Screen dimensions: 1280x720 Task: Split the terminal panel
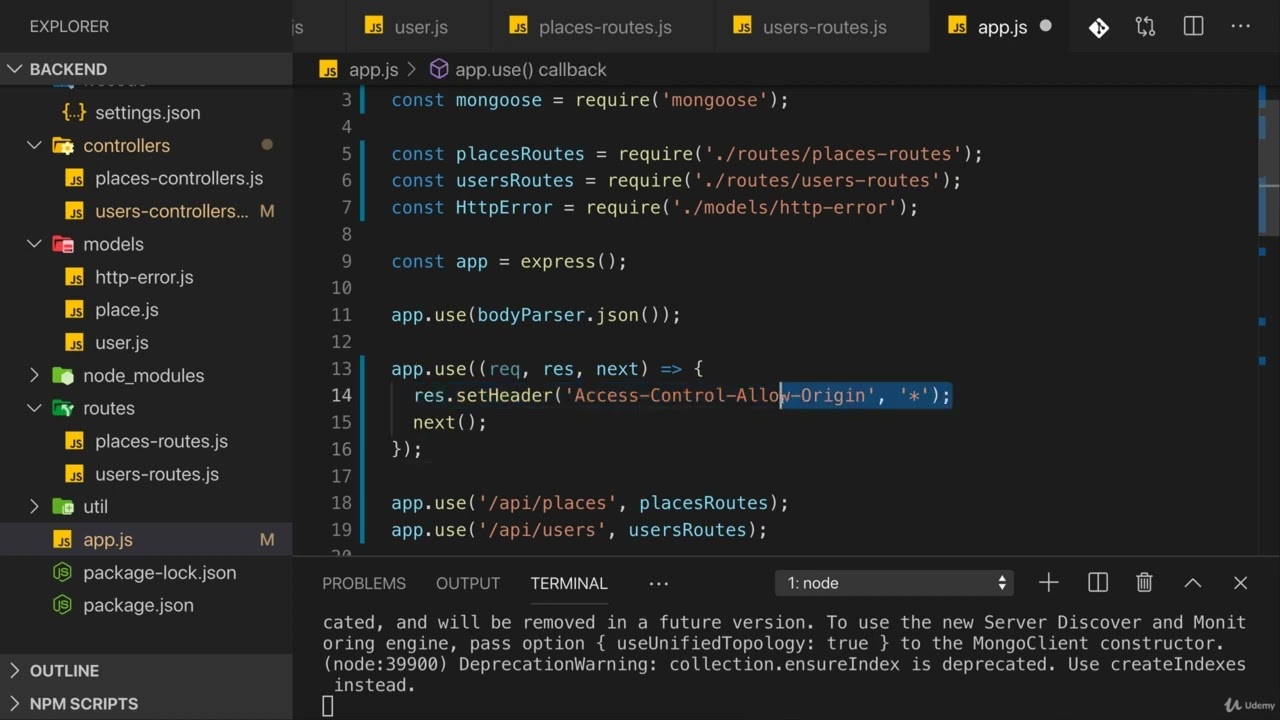click(x=1097, y=583)
